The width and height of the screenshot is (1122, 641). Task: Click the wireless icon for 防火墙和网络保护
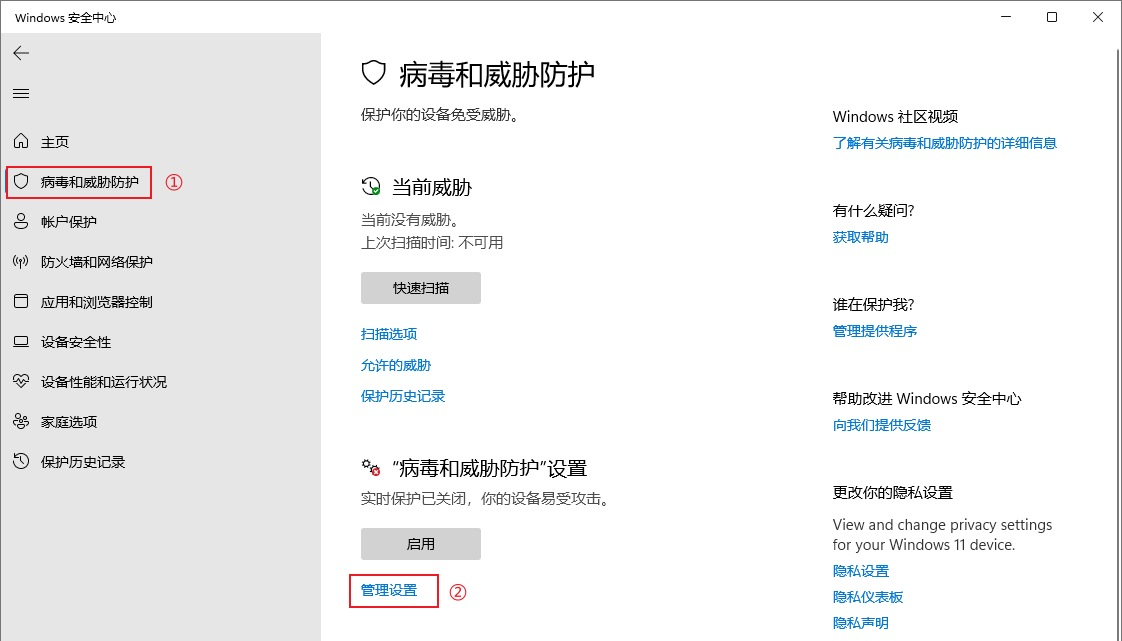[21, 262]
